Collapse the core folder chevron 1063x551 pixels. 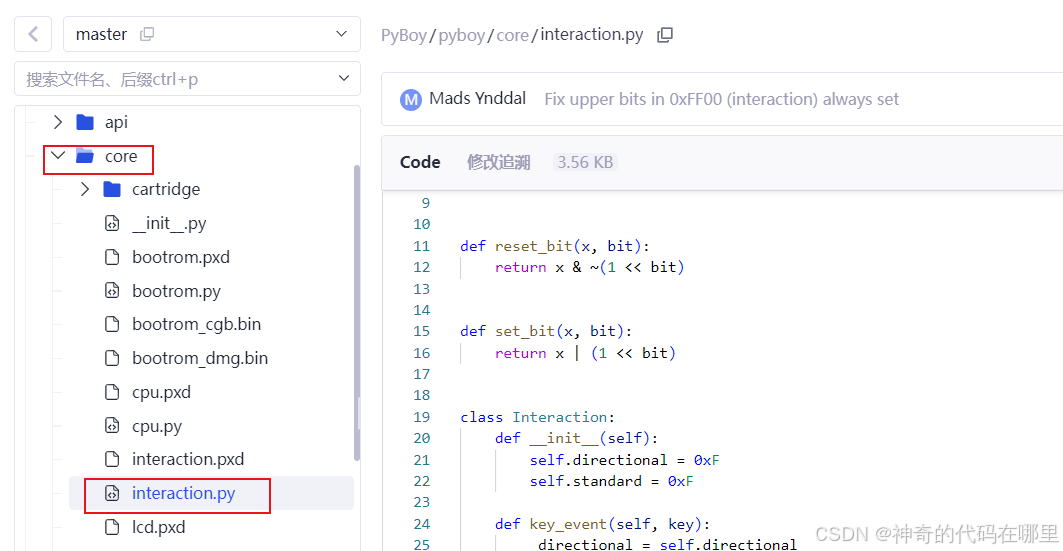pyautogui.click(x=58, y=156)
